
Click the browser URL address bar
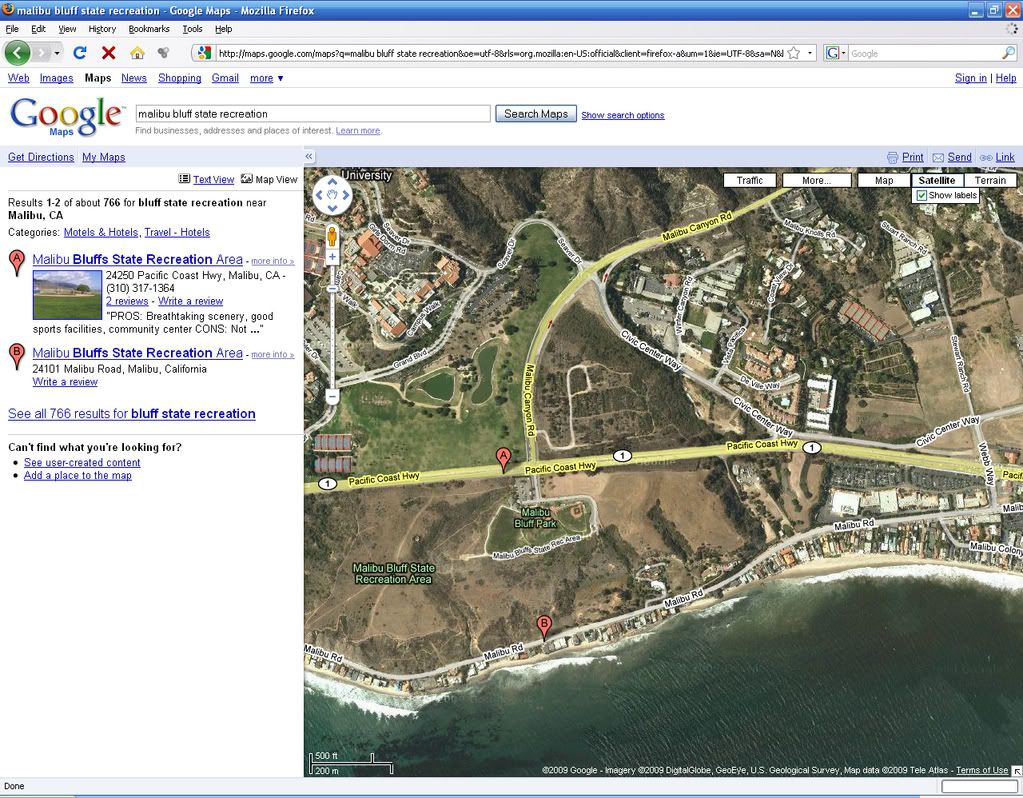tap(500, 54)
